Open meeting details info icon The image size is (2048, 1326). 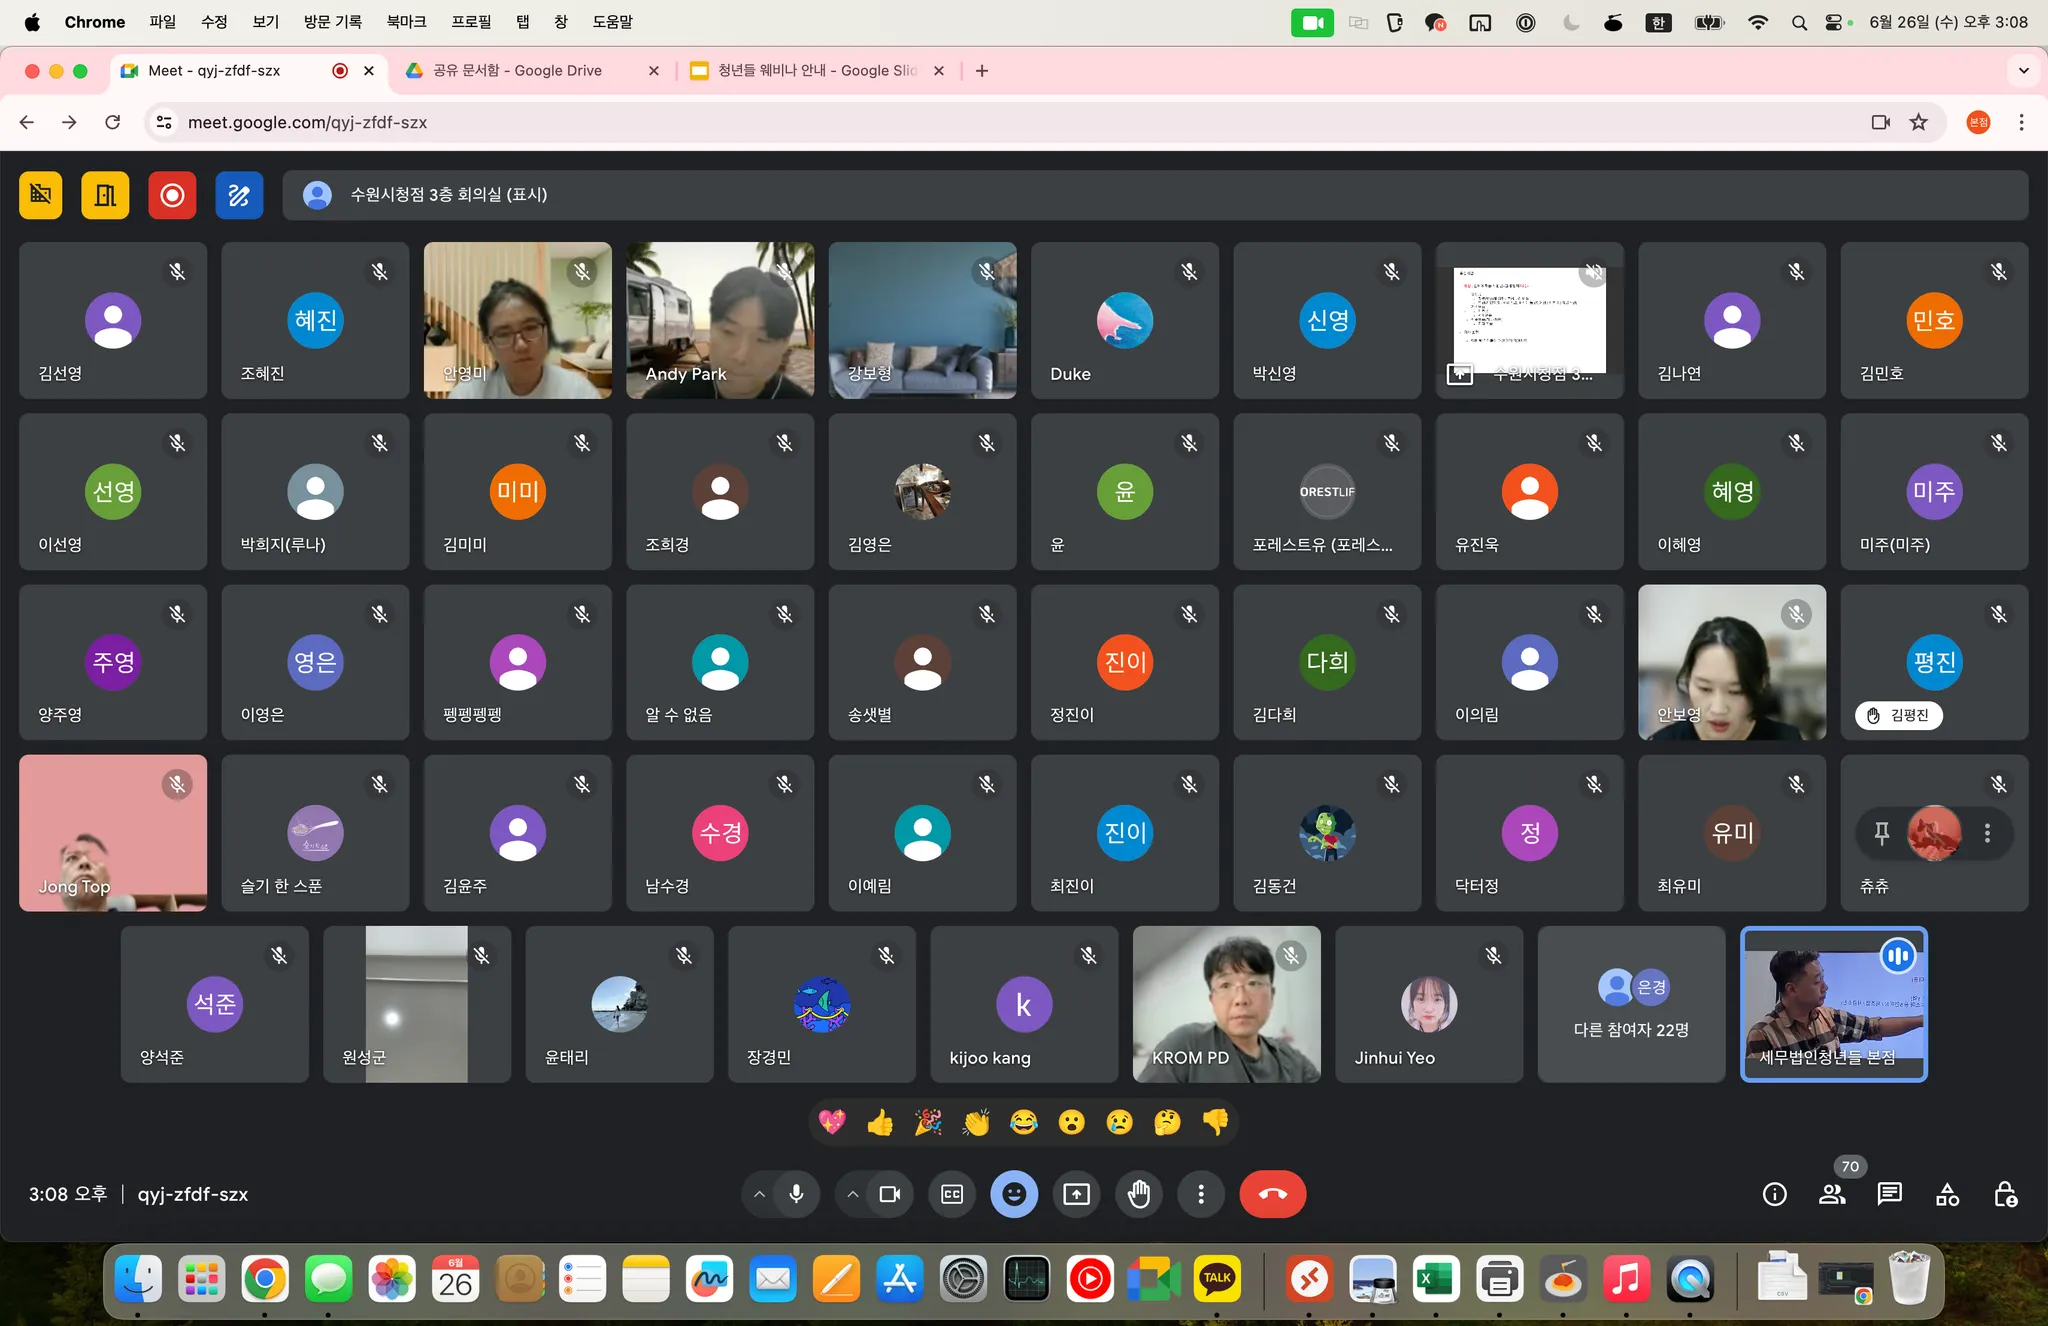tap(1774, 1194)
